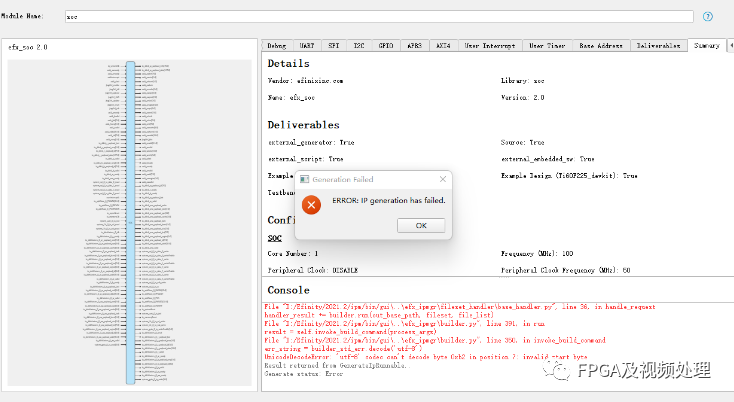Switch to the I2C tab

(x=359, y=46)
